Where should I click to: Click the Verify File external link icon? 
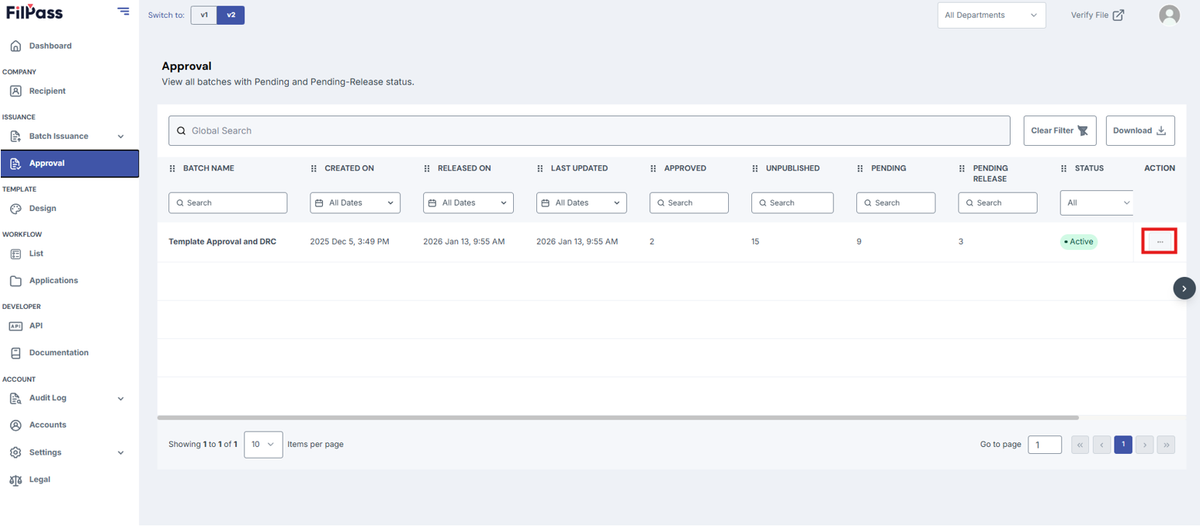pos(1118,15)
